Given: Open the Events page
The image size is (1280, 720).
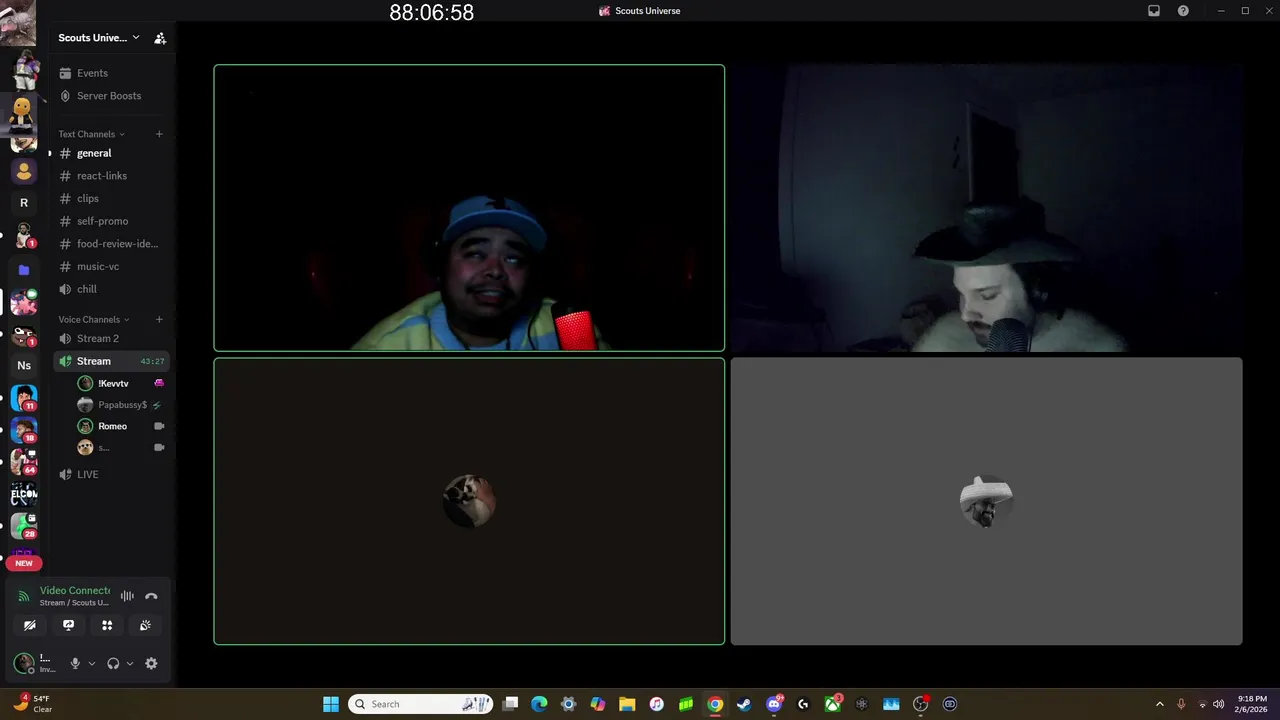Looking at the screenshot, I should click(x=110, y=73).
